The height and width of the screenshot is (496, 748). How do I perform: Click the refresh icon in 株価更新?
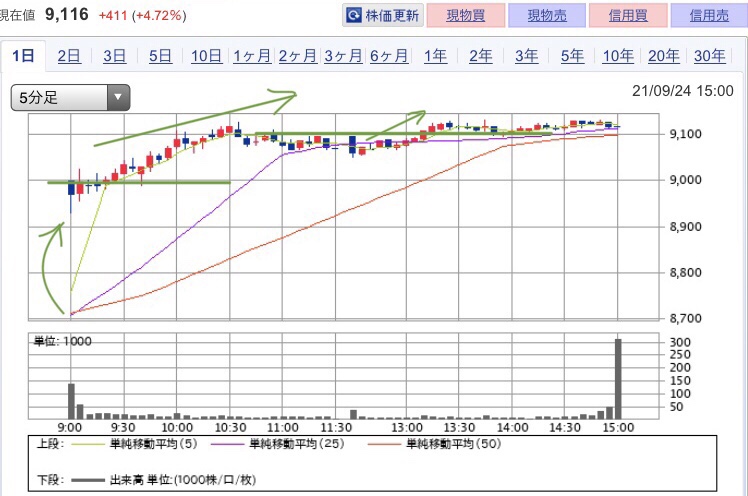353,16
